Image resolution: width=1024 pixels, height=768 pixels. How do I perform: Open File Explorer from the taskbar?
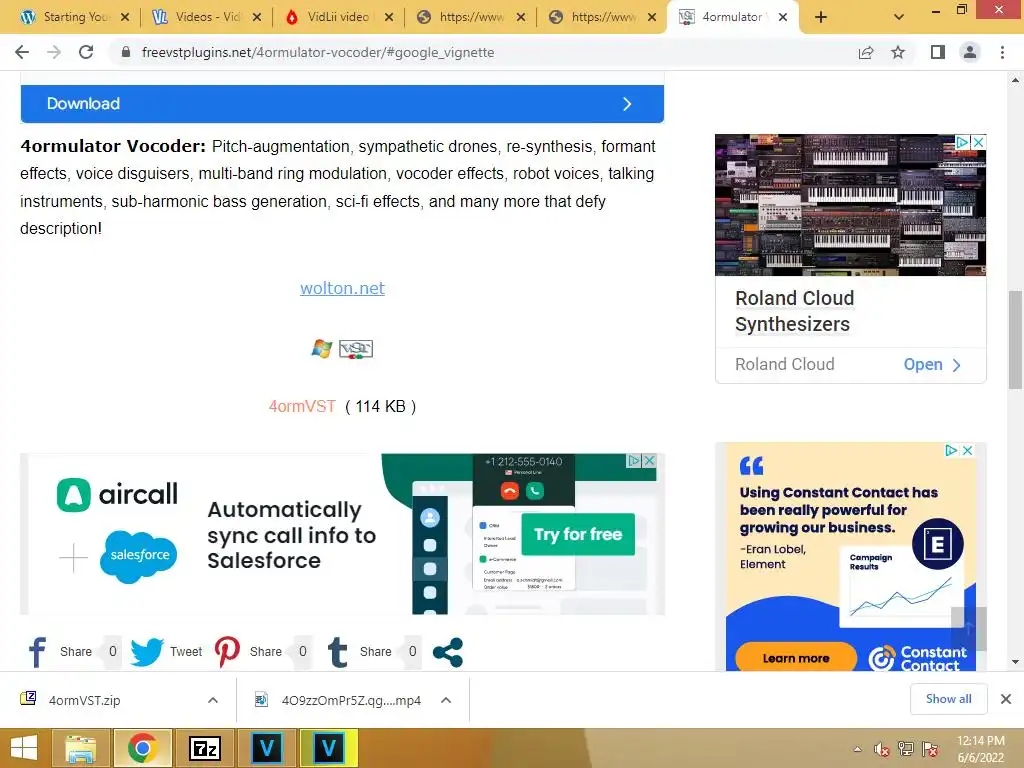pos(80,748)
